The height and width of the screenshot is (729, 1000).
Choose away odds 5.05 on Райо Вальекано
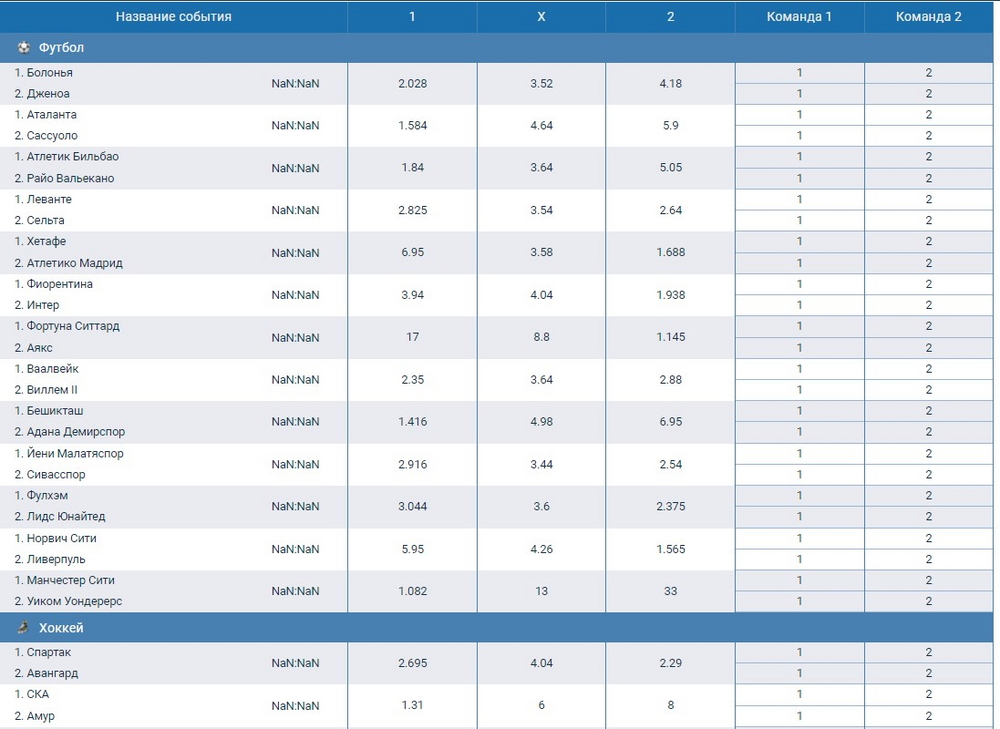pos(670,167)
